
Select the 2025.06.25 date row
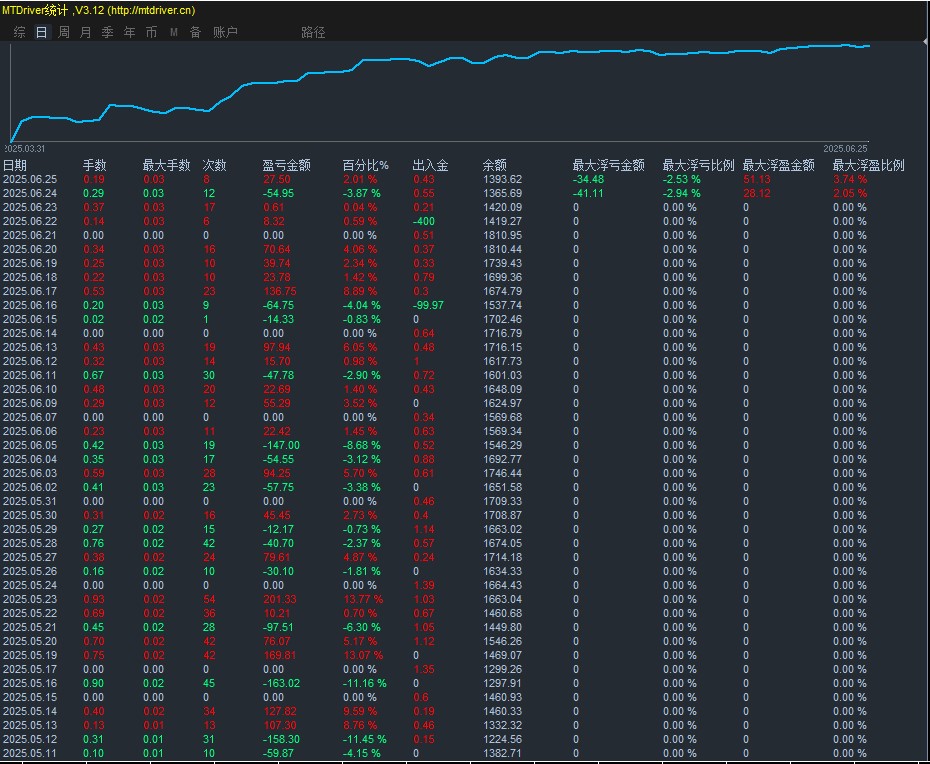(30, 179)
